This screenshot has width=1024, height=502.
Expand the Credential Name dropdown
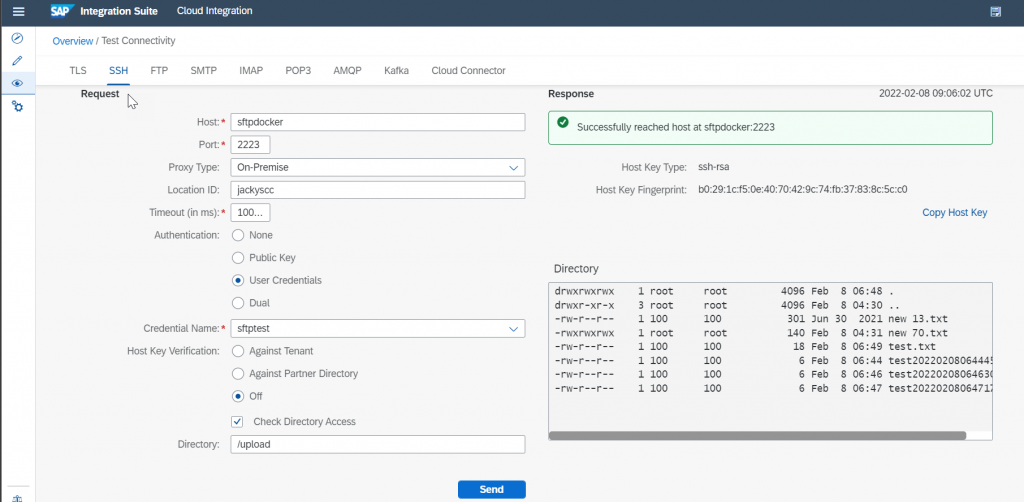pyautogui.click(x=513, y=328)
